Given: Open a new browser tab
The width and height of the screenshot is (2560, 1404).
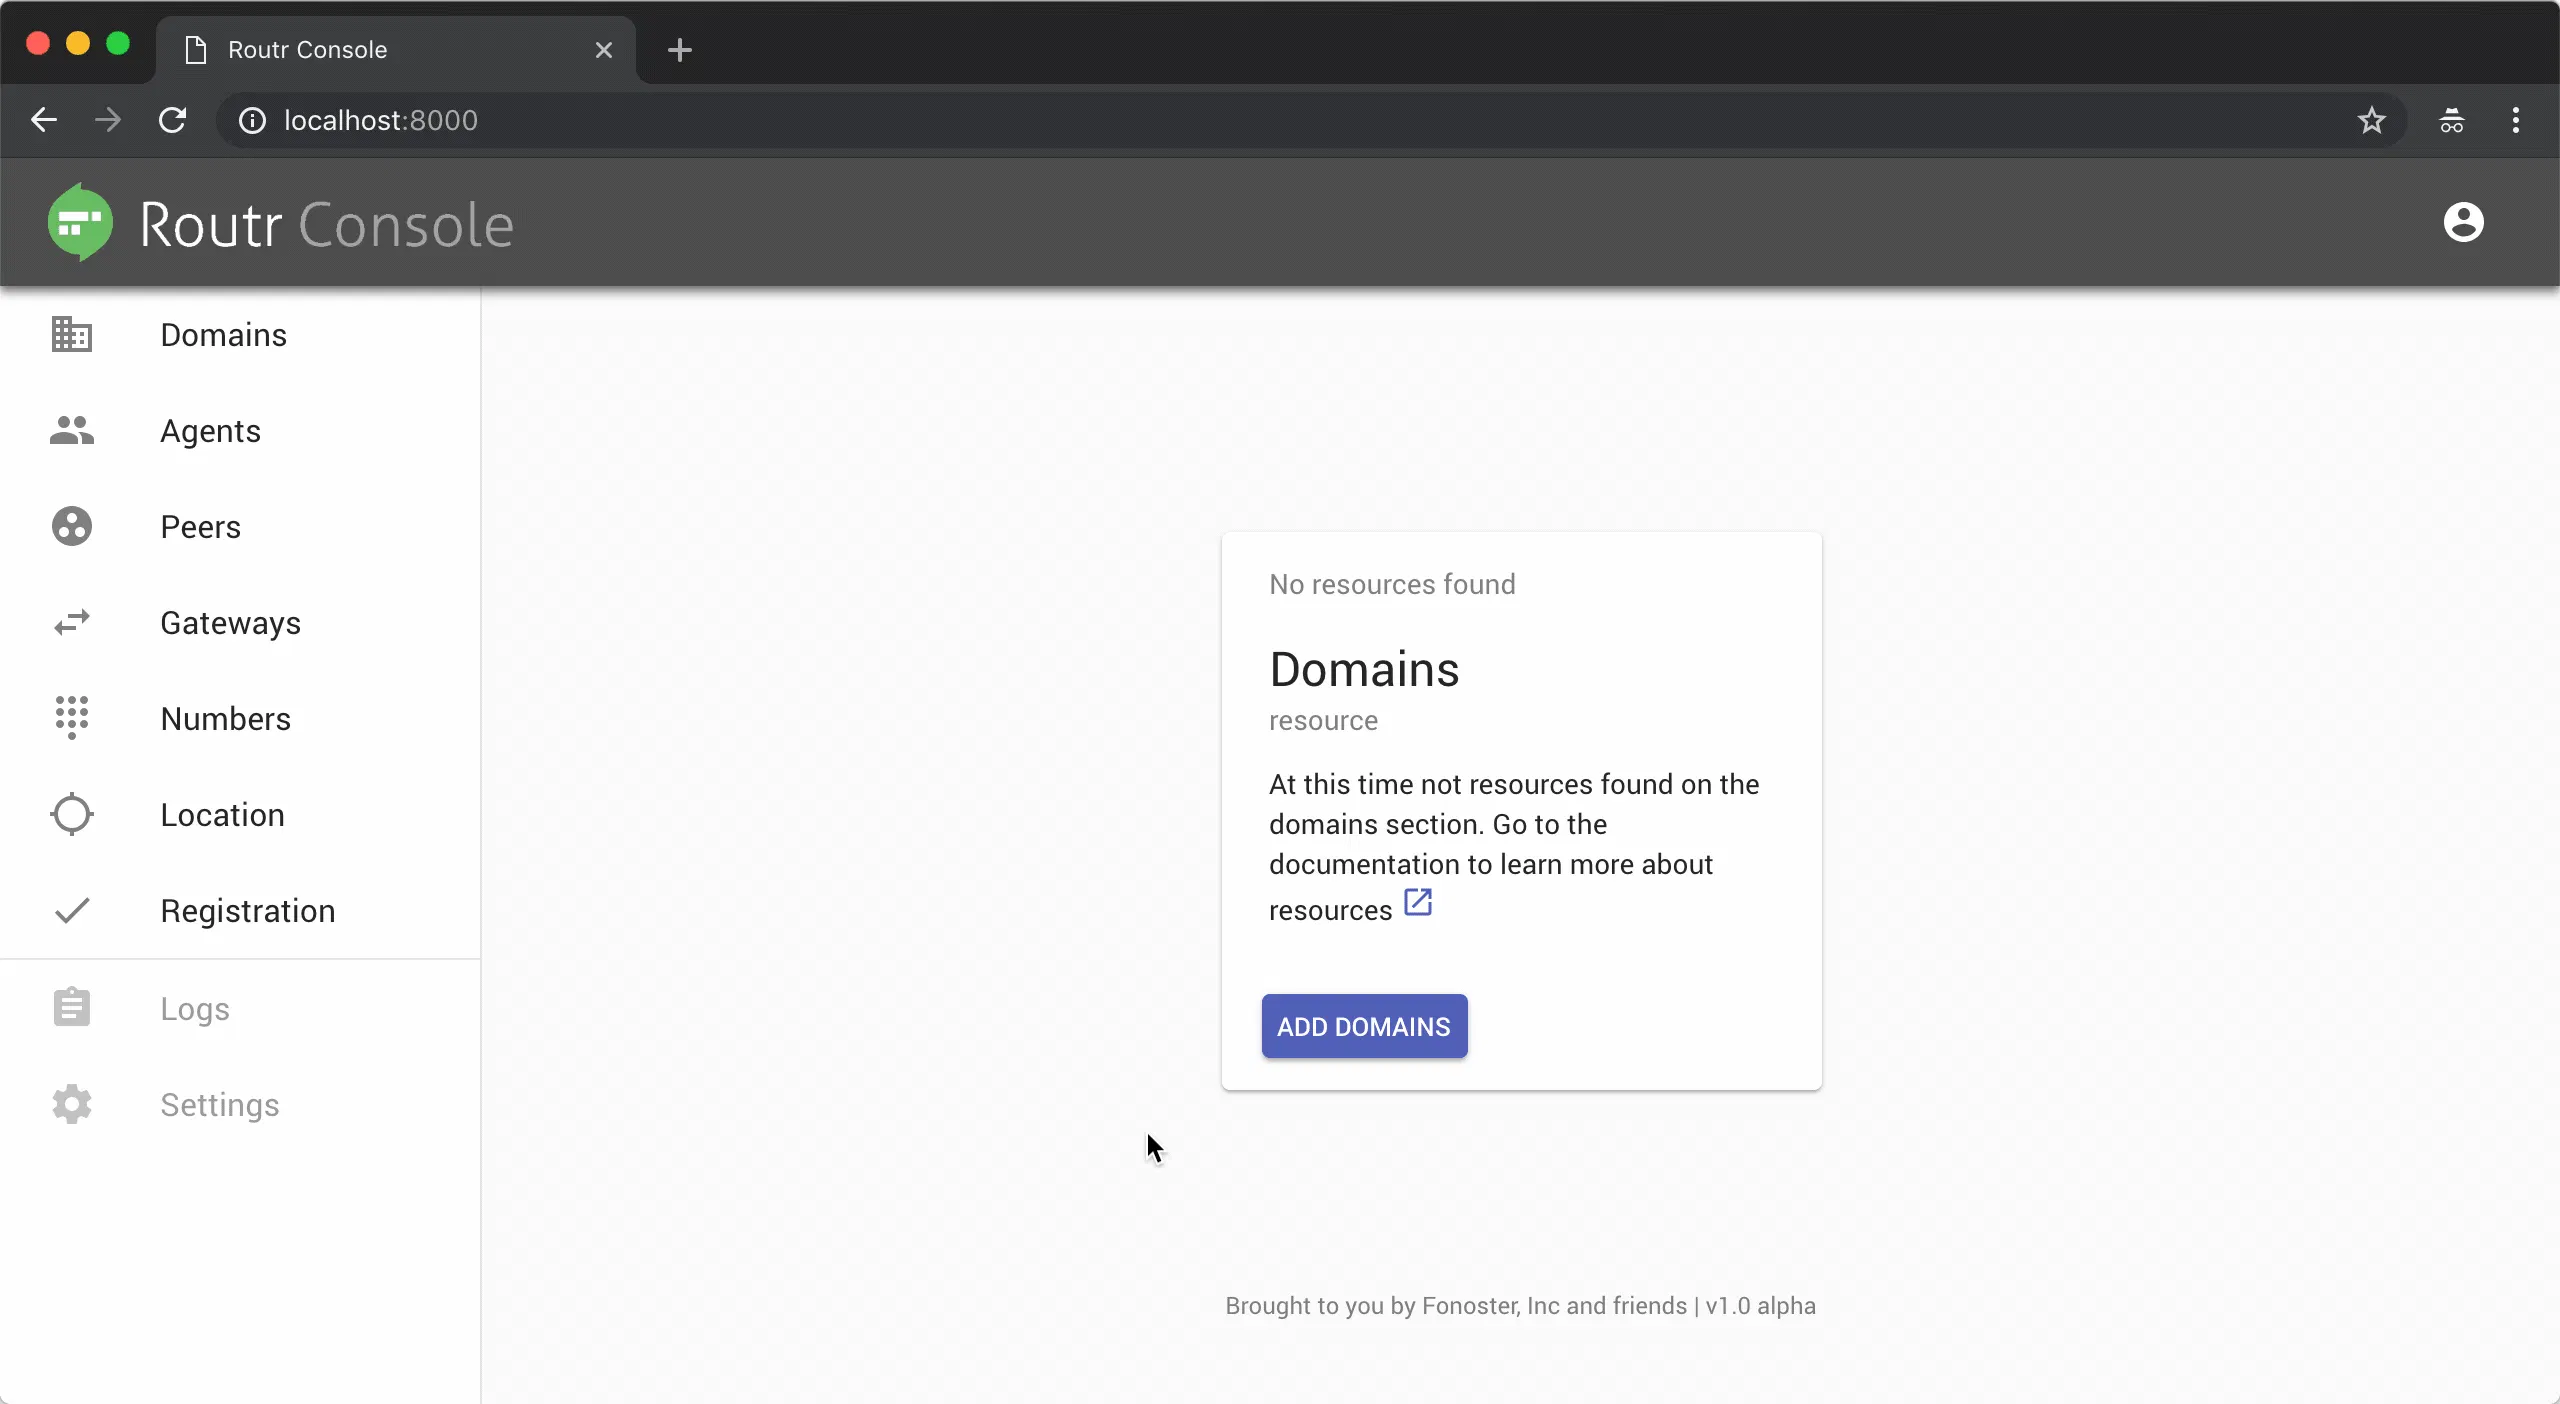Looking at the screenshot, I should coord(680,50).
